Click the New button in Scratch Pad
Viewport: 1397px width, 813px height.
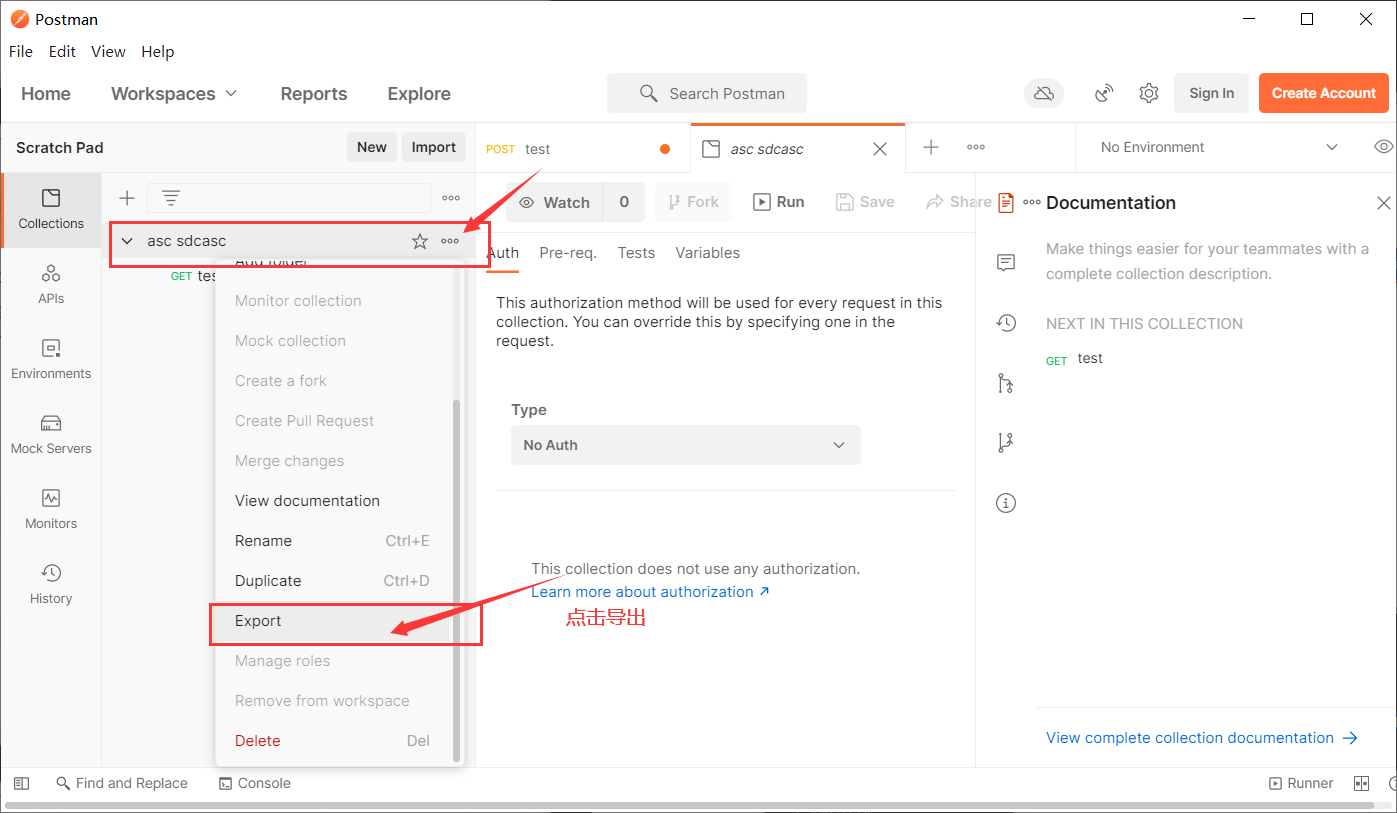point(372,147)
